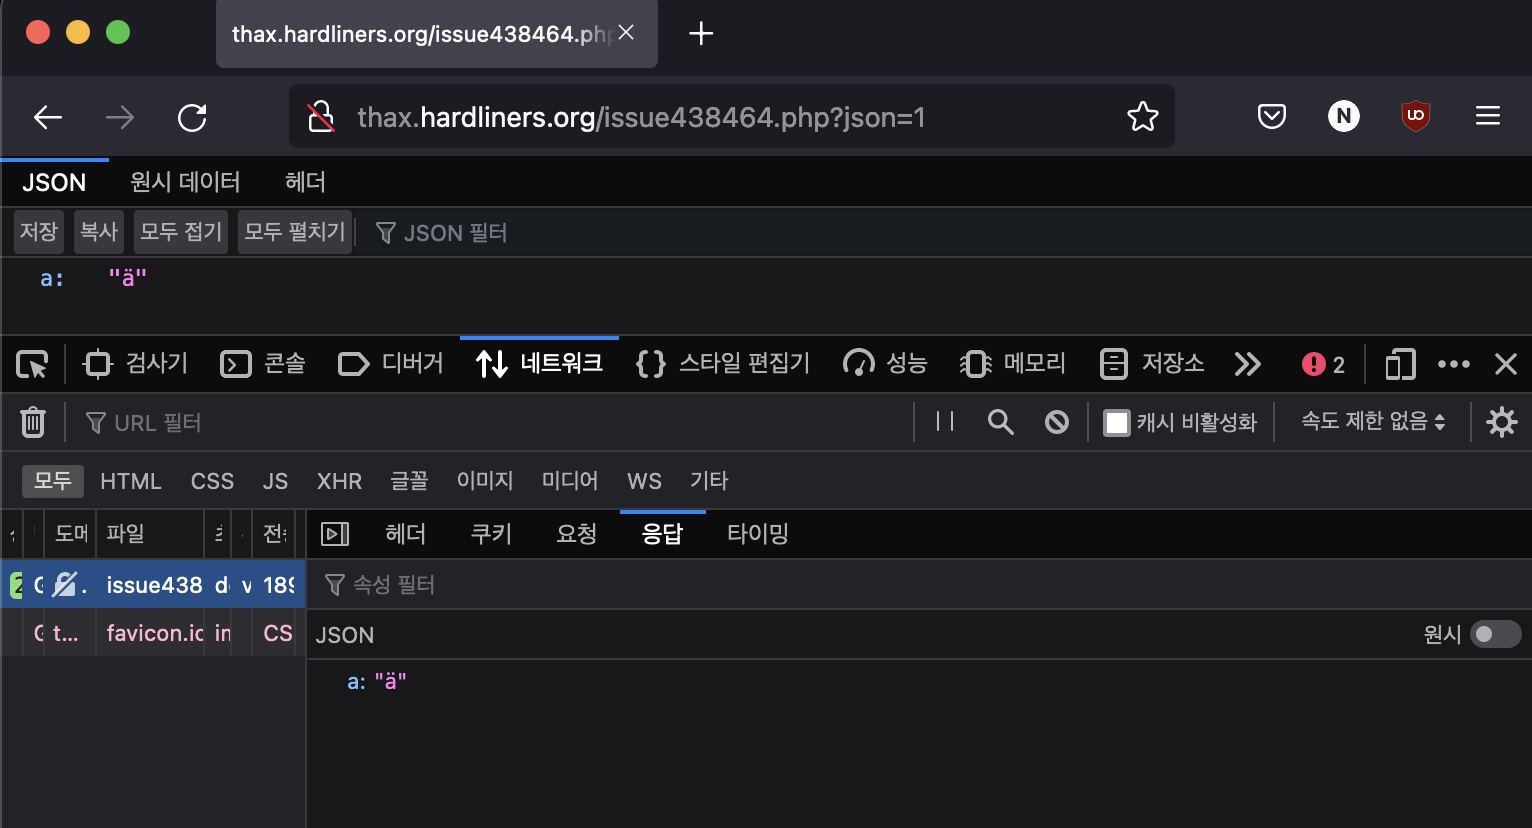Click the 저장 button in the JSON viewer
Screen dimensions: 1532x828
tap(38, 231)
